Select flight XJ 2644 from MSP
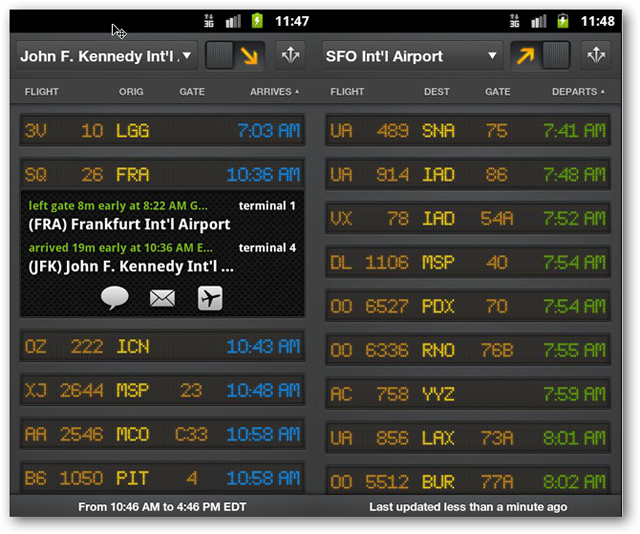The width and height of the screenshot is (640, 534). (162, 390)
